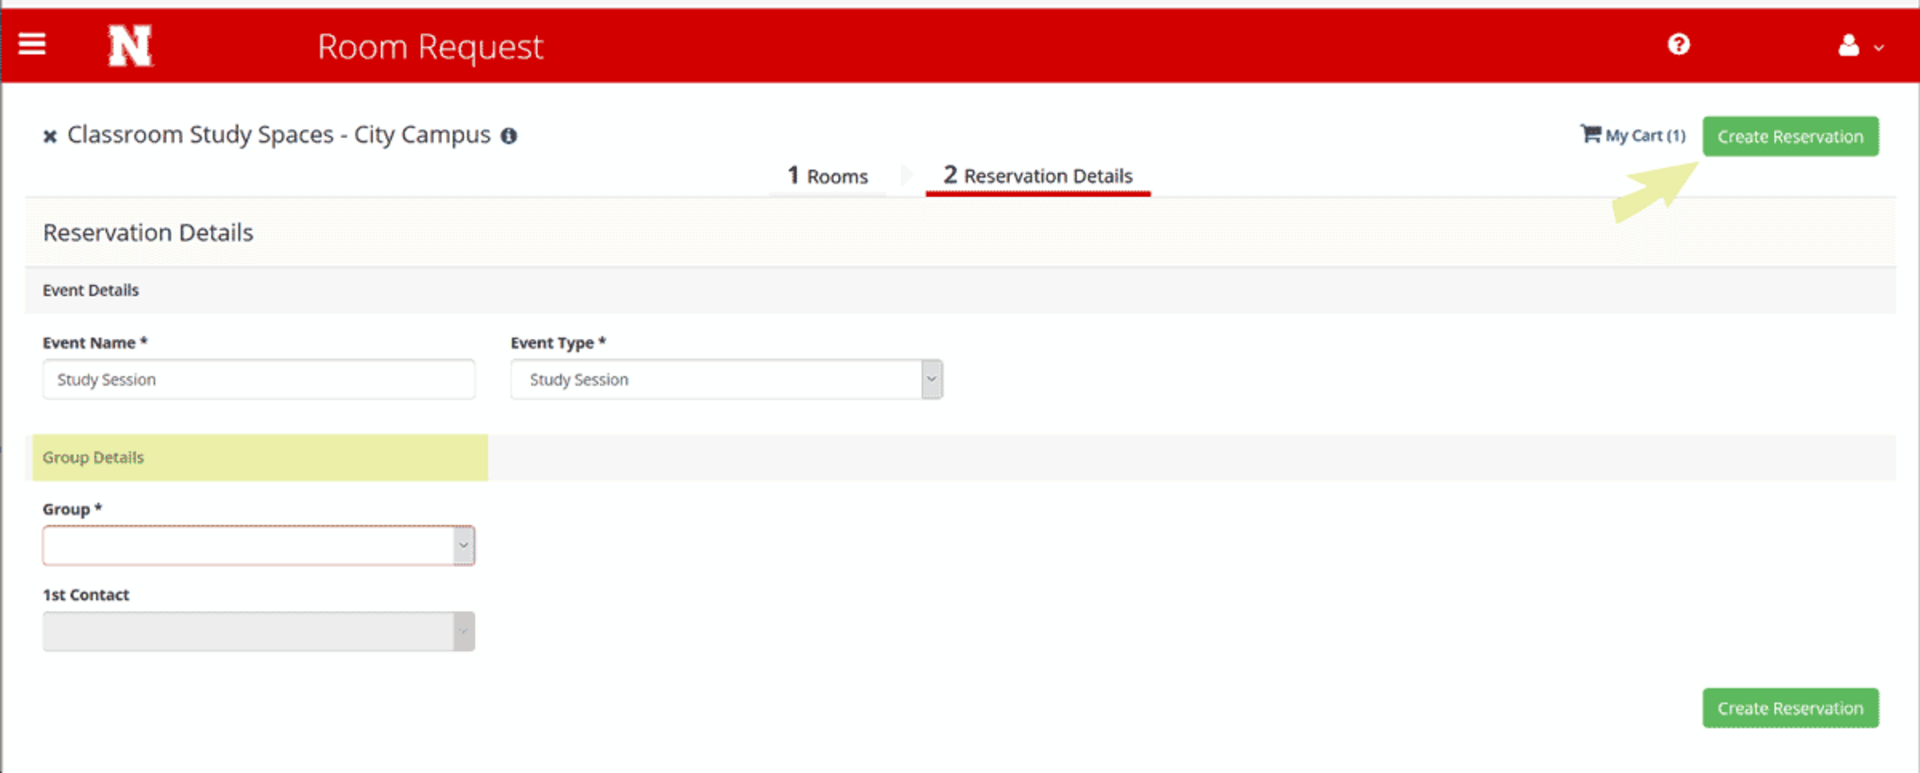Viewport: 1920px width, 773px height.
Task: Open the hamburger navigation menu
Action: pos(32,44)
